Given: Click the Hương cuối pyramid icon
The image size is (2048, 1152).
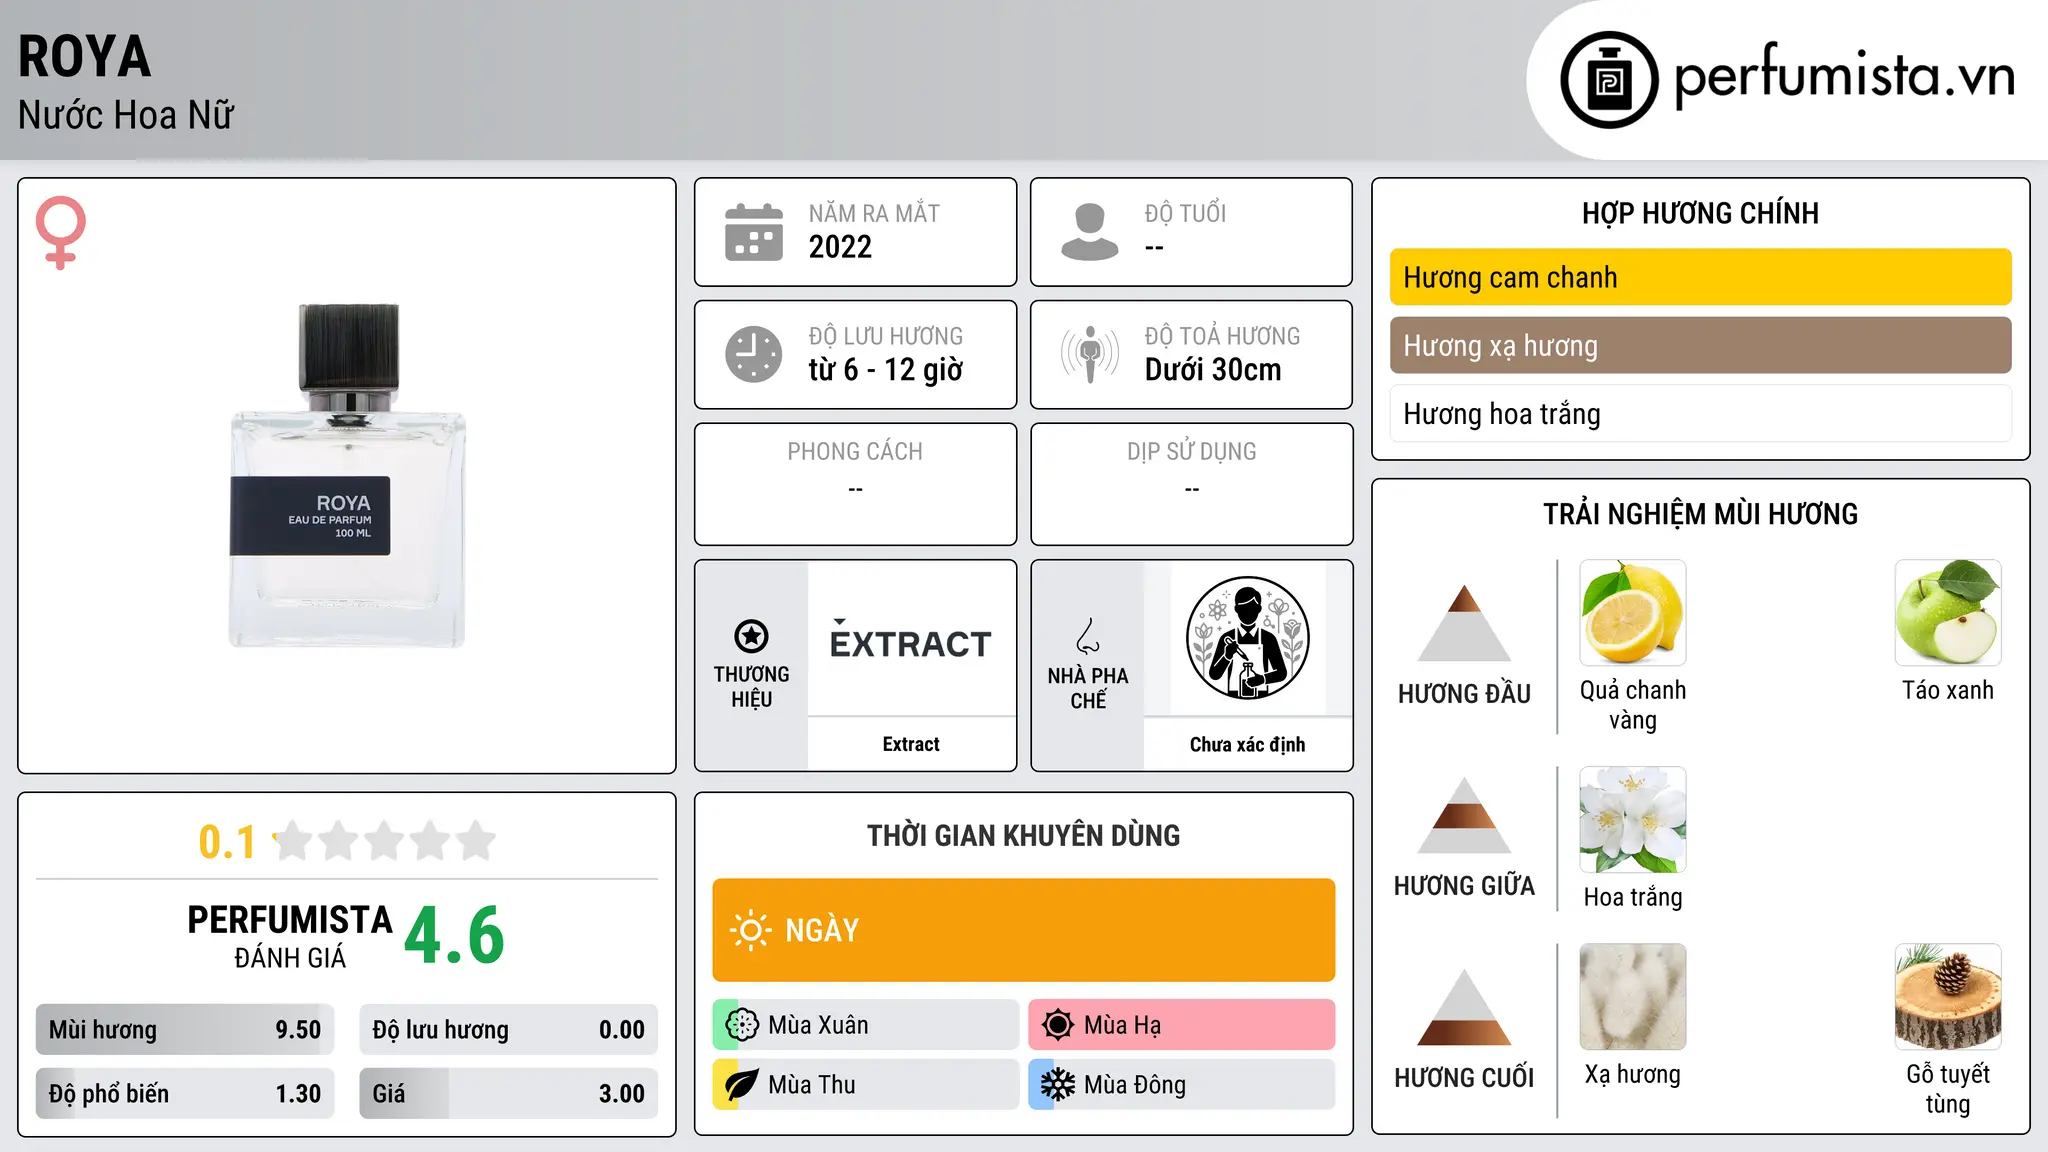Looking at the screenshot, I should [1464, 1007].
